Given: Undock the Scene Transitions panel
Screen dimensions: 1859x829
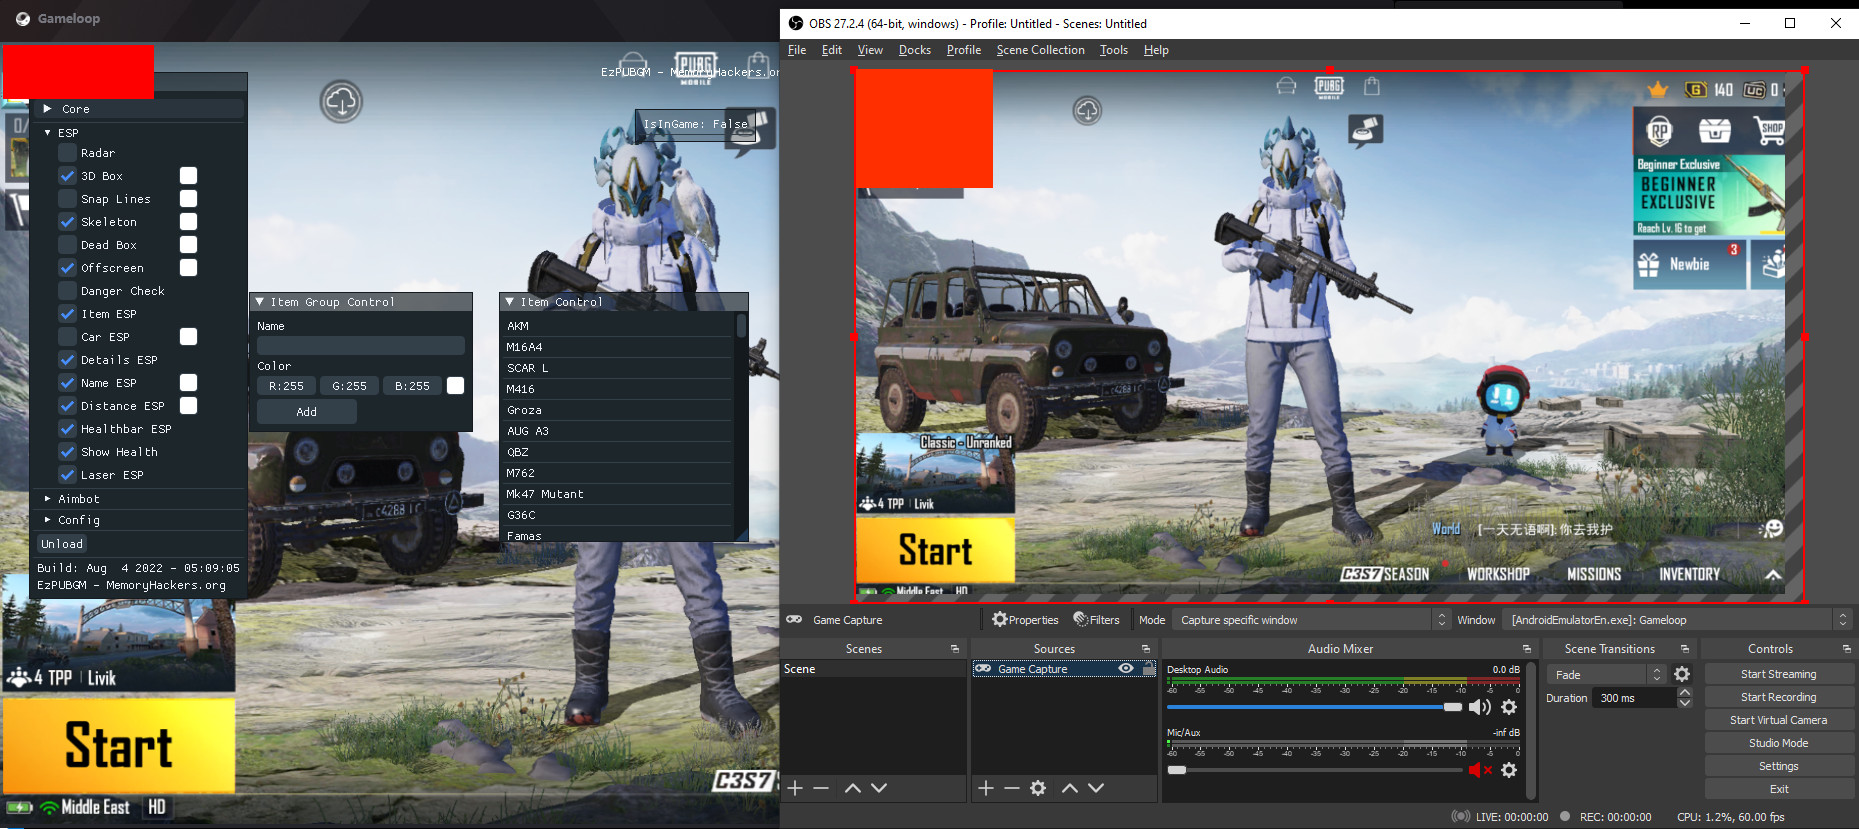Looking at the screenshot, I should point(1685,649).
